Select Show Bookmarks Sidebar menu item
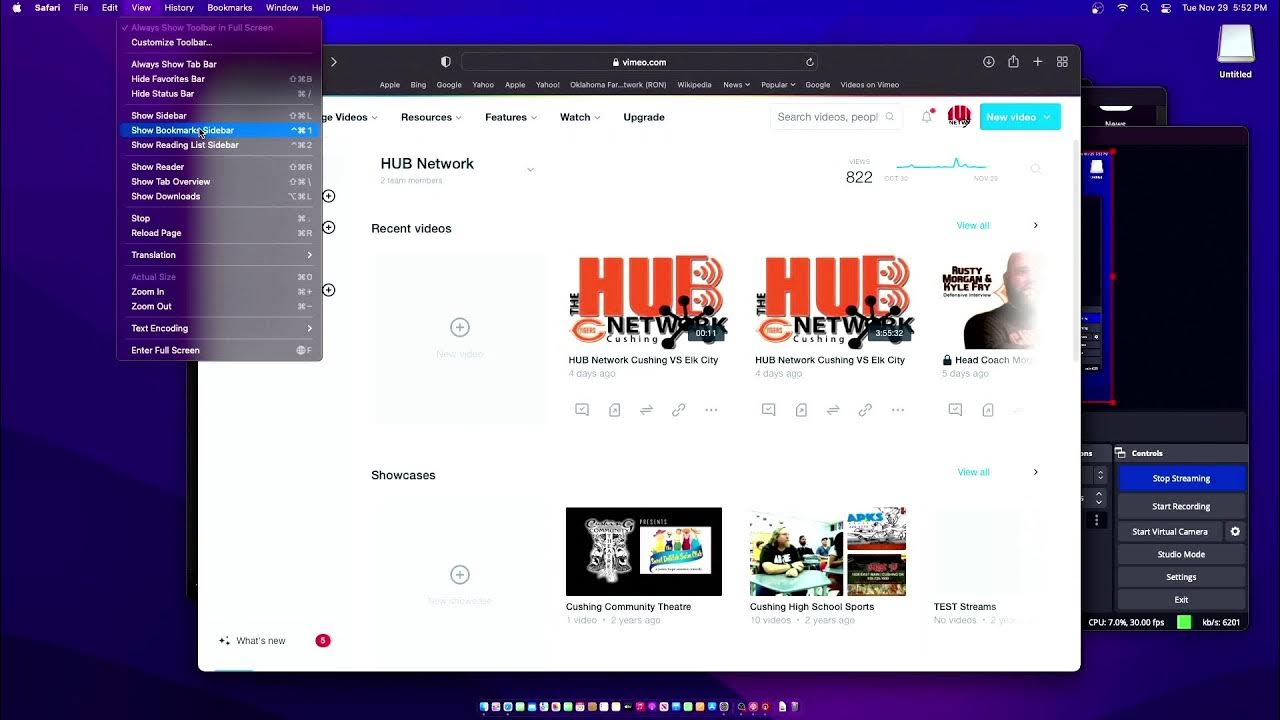This screenshot has height=720, width=1280. tap(219, 130)
